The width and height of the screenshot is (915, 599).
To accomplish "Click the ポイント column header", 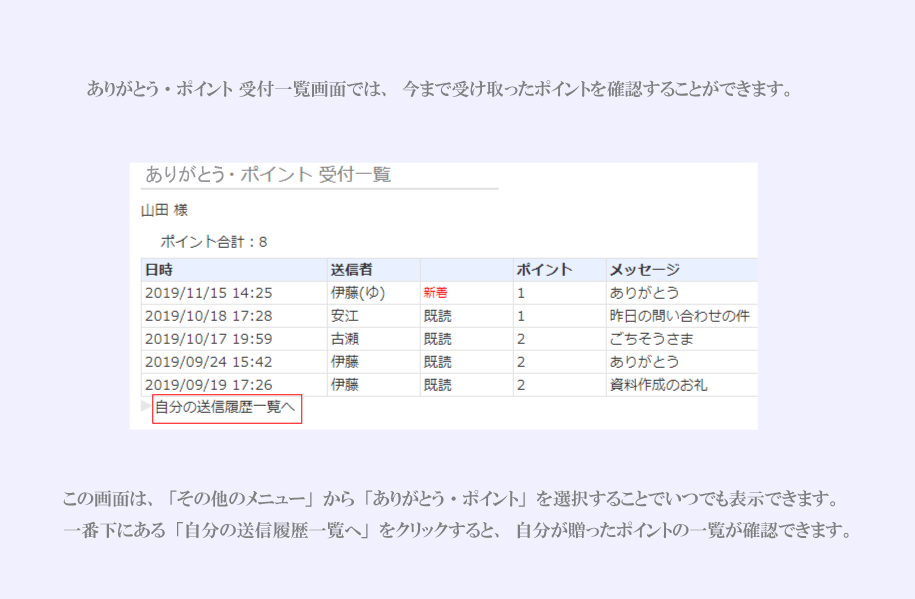I will pos(544,270).
